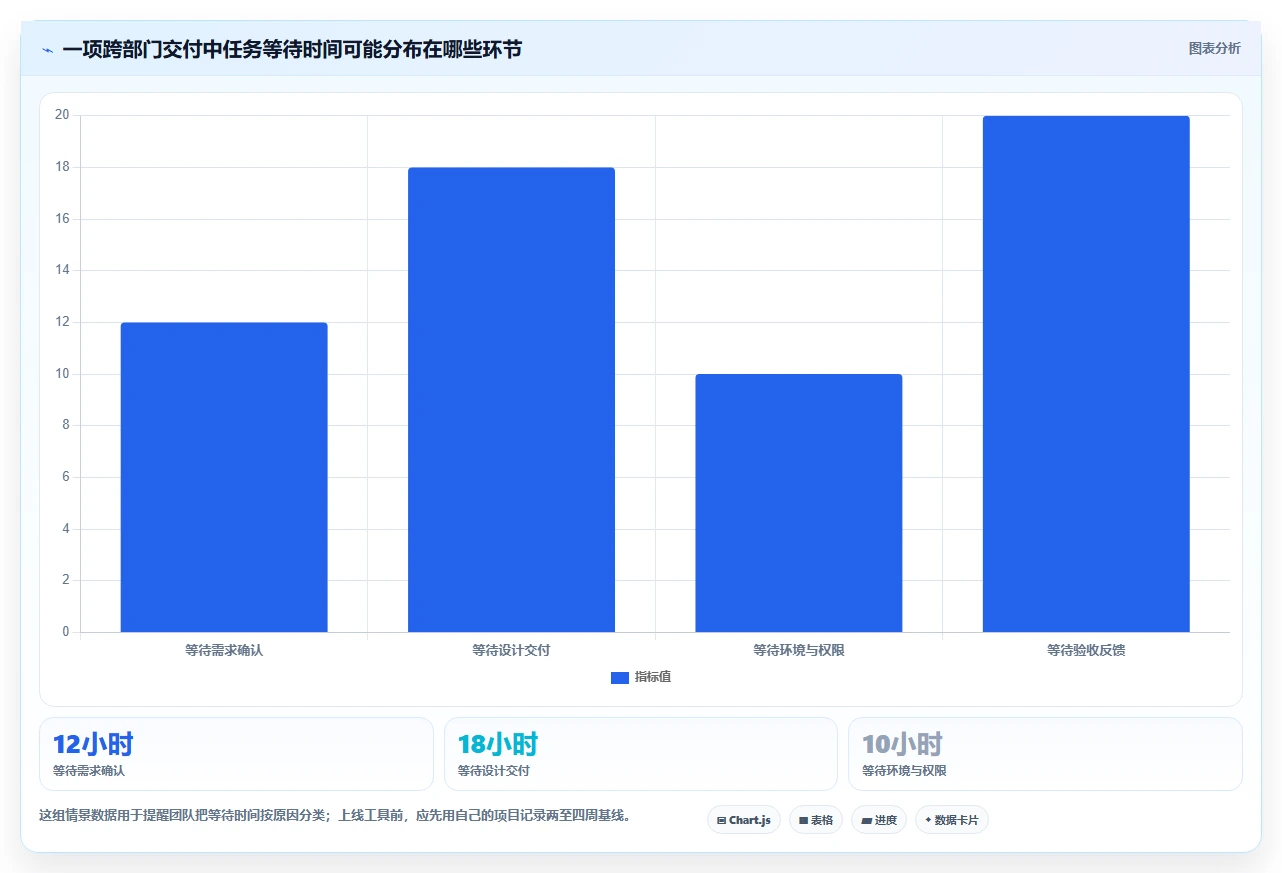Click the y-axis value 6
Image resolution: width=1282 pixels, height=873 pixels.
pyautogui.click(x=66, y=477)
